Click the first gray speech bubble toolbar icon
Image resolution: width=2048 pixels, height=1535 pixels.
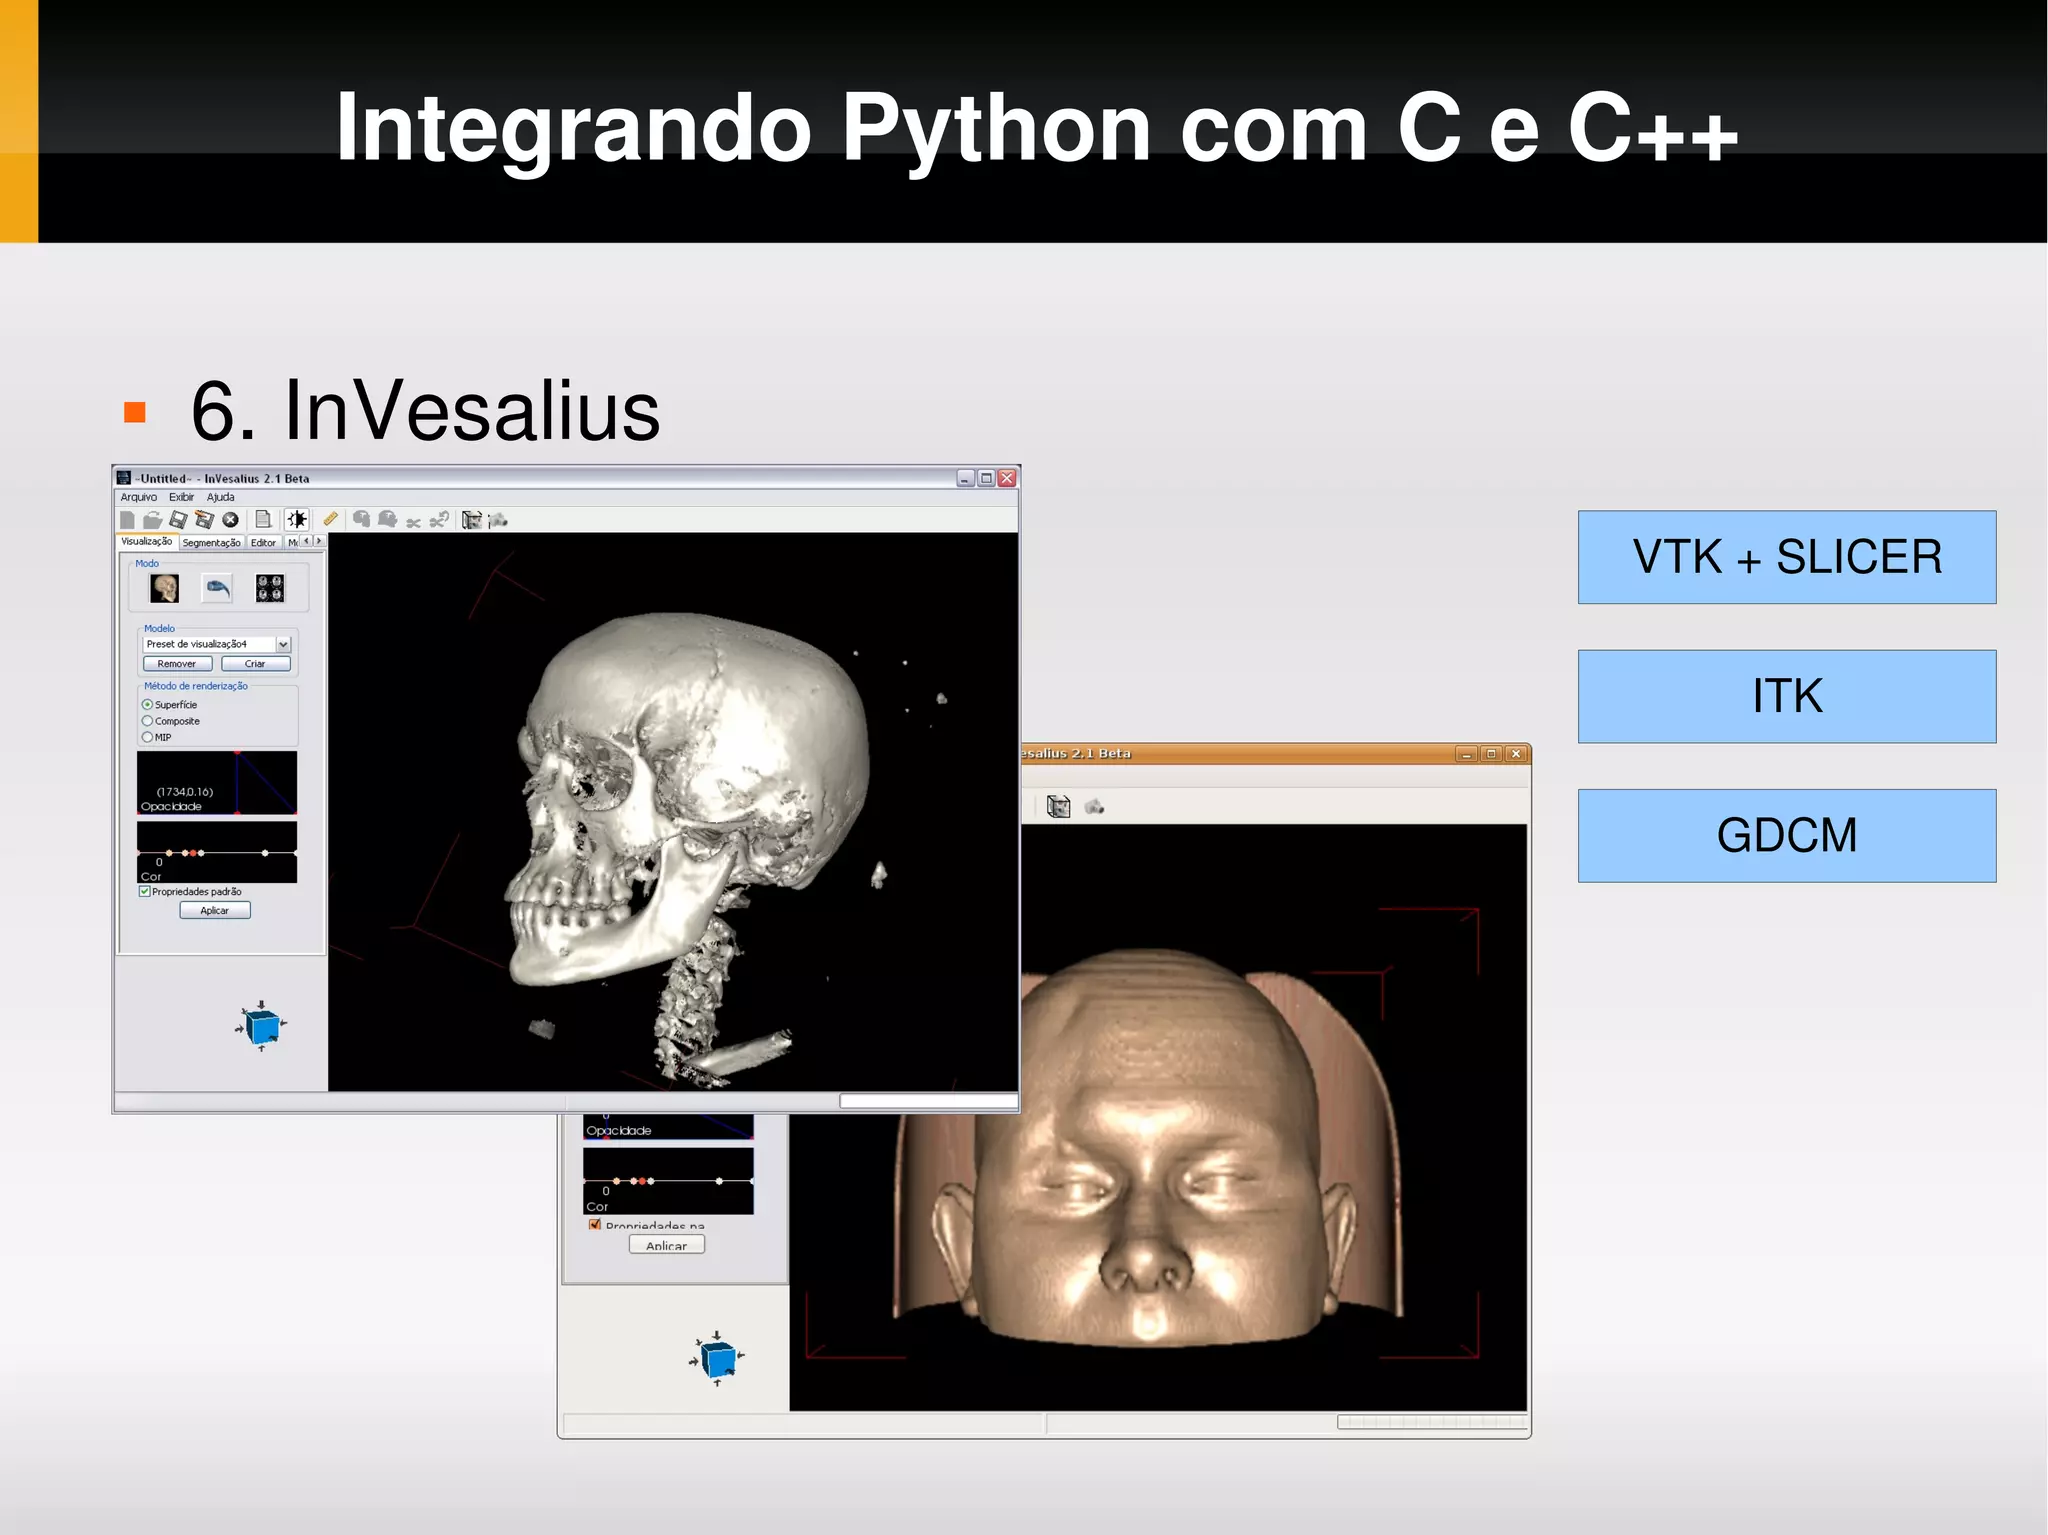[x=361, y=519]
